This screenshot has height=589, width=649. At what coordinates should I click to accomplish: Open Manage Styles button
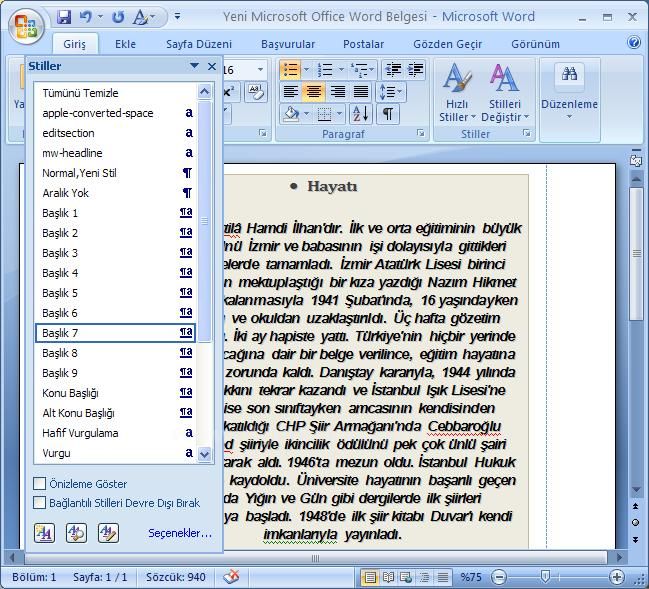point(108,533)
